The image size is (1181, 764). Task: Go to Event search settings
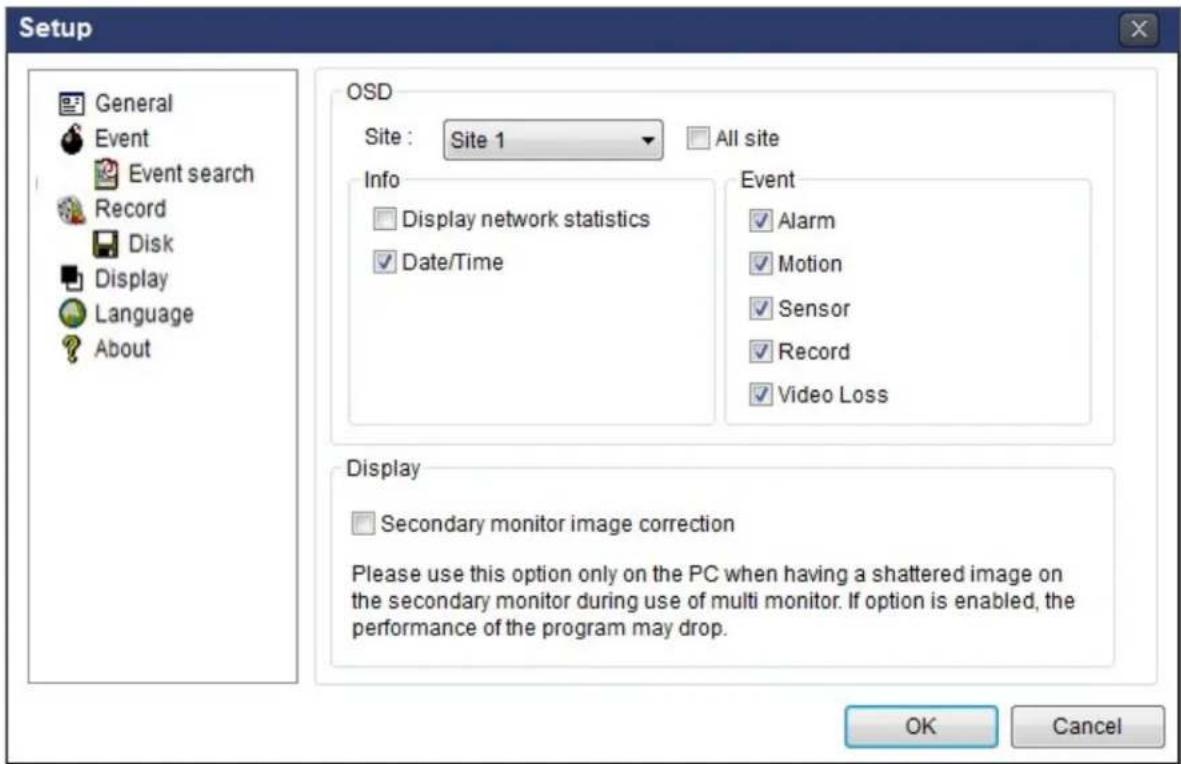[x=191, y=173]
